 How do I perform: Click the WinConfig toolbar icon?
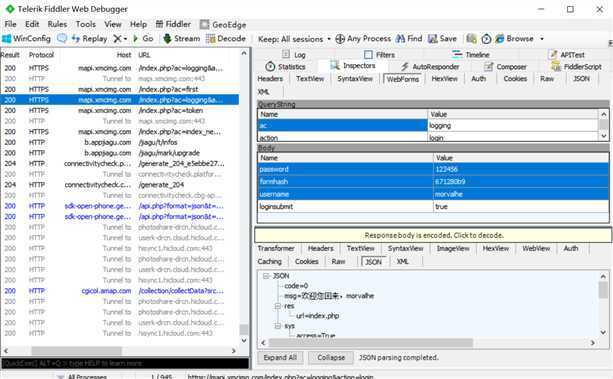[x=27, y=38]
